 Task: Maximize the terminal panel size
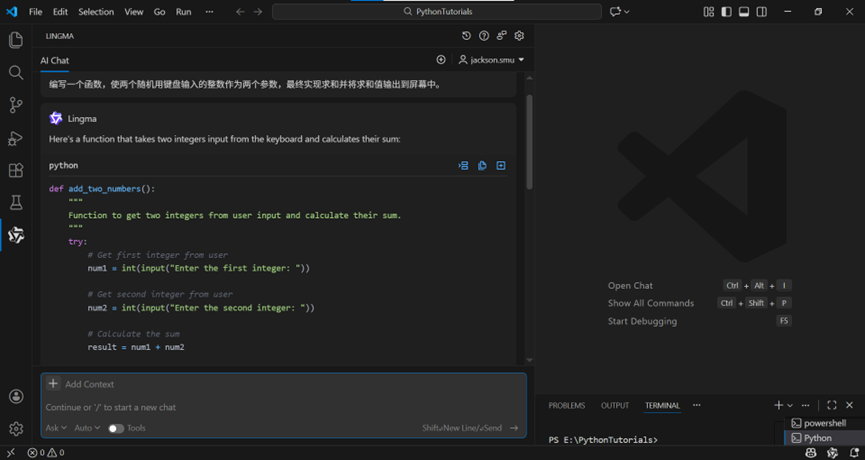tap(832, 405)
